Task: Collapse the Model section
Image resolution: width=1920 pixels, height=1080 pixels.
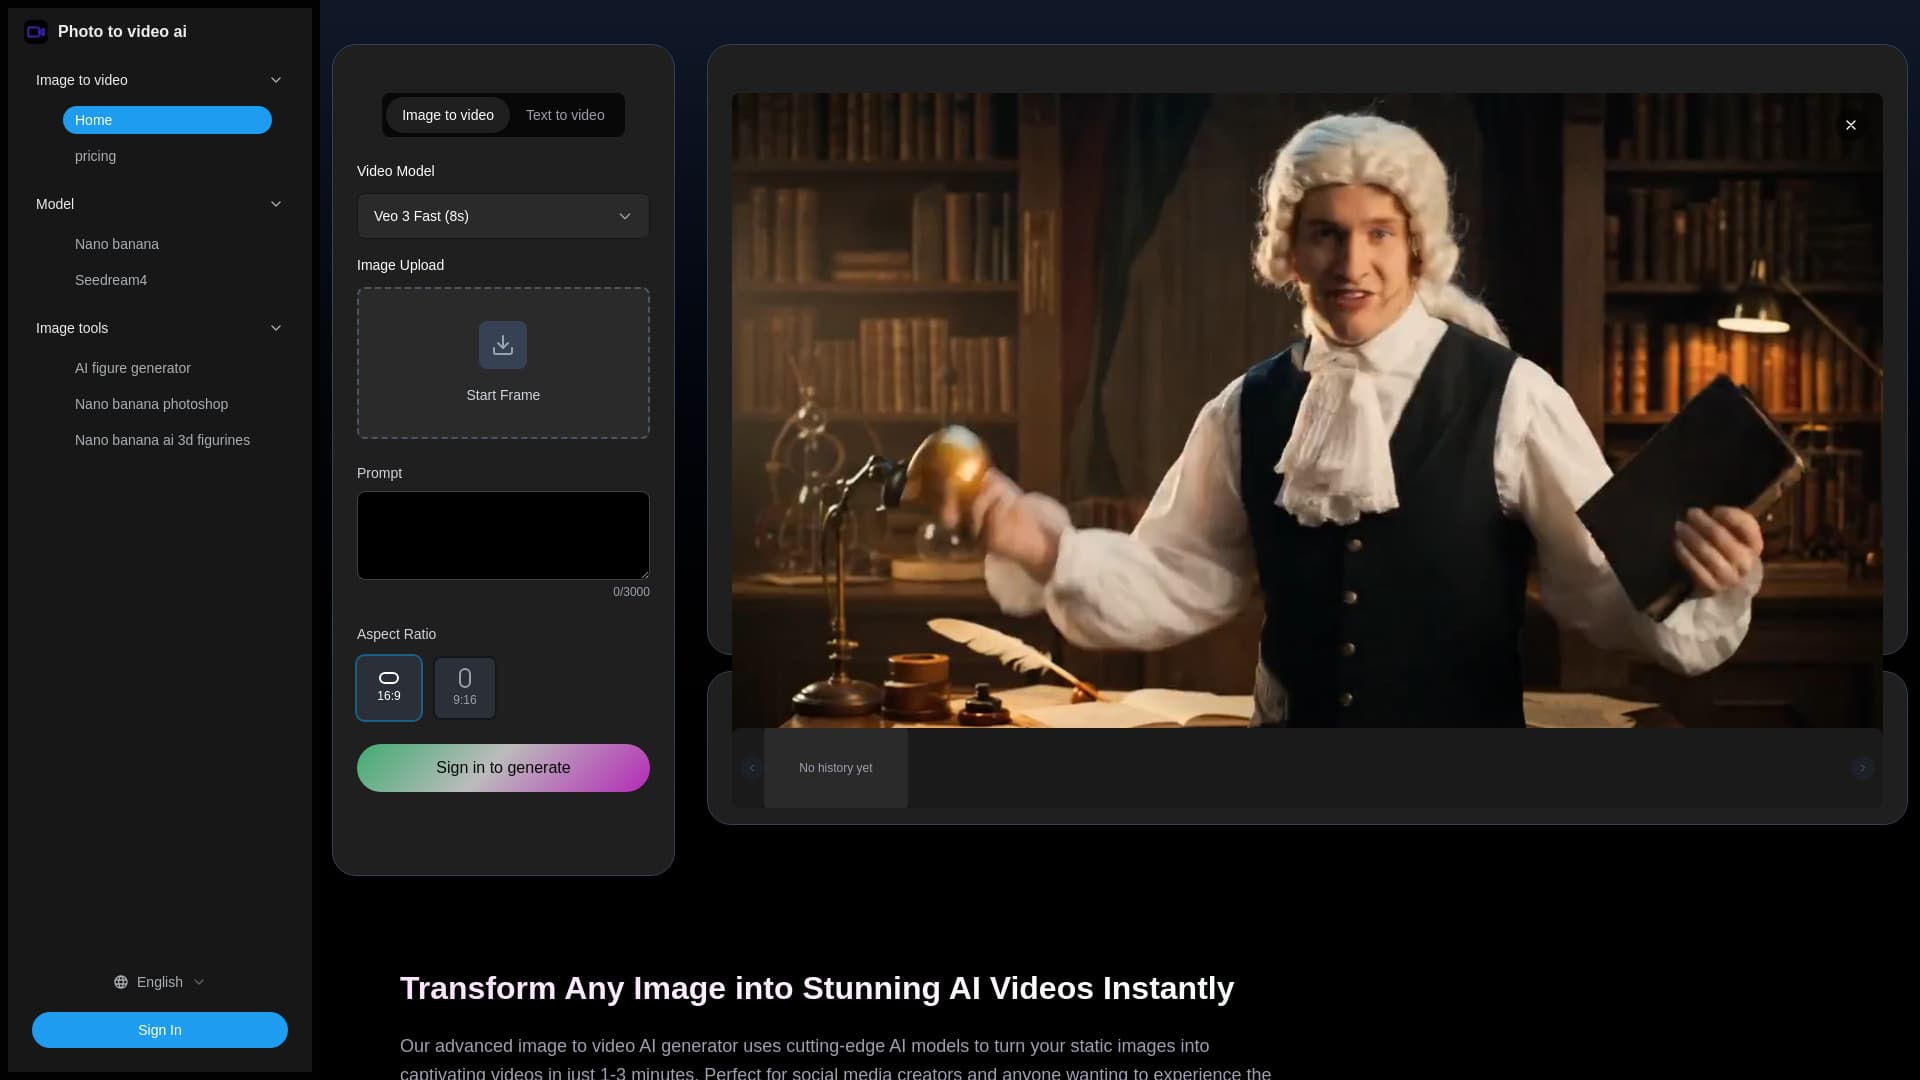Action: [276, 204]
